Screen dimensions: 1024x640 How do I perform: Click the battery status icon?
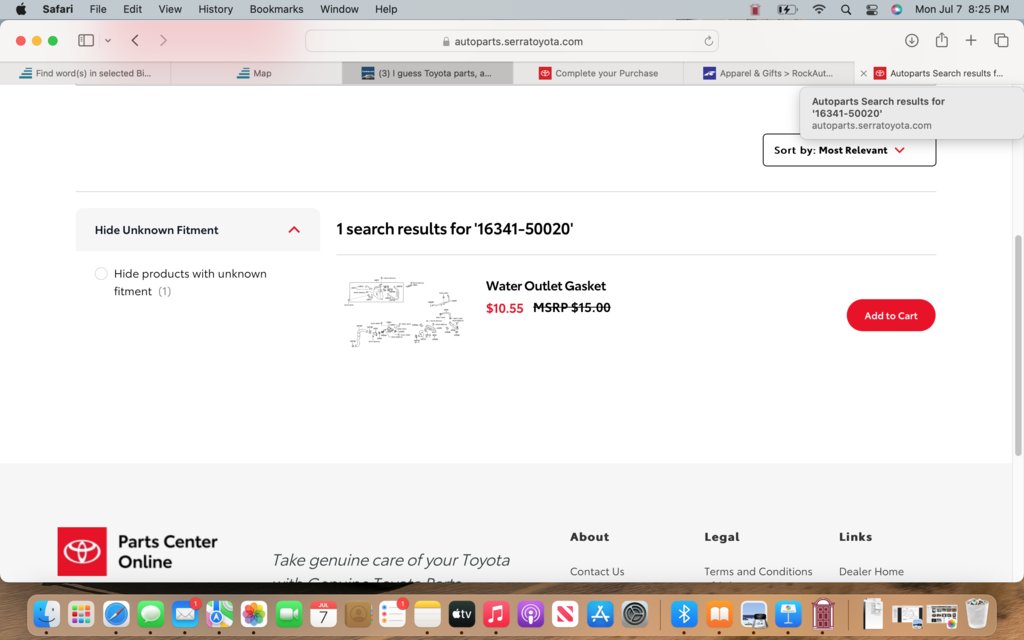[x=787, y=9]
